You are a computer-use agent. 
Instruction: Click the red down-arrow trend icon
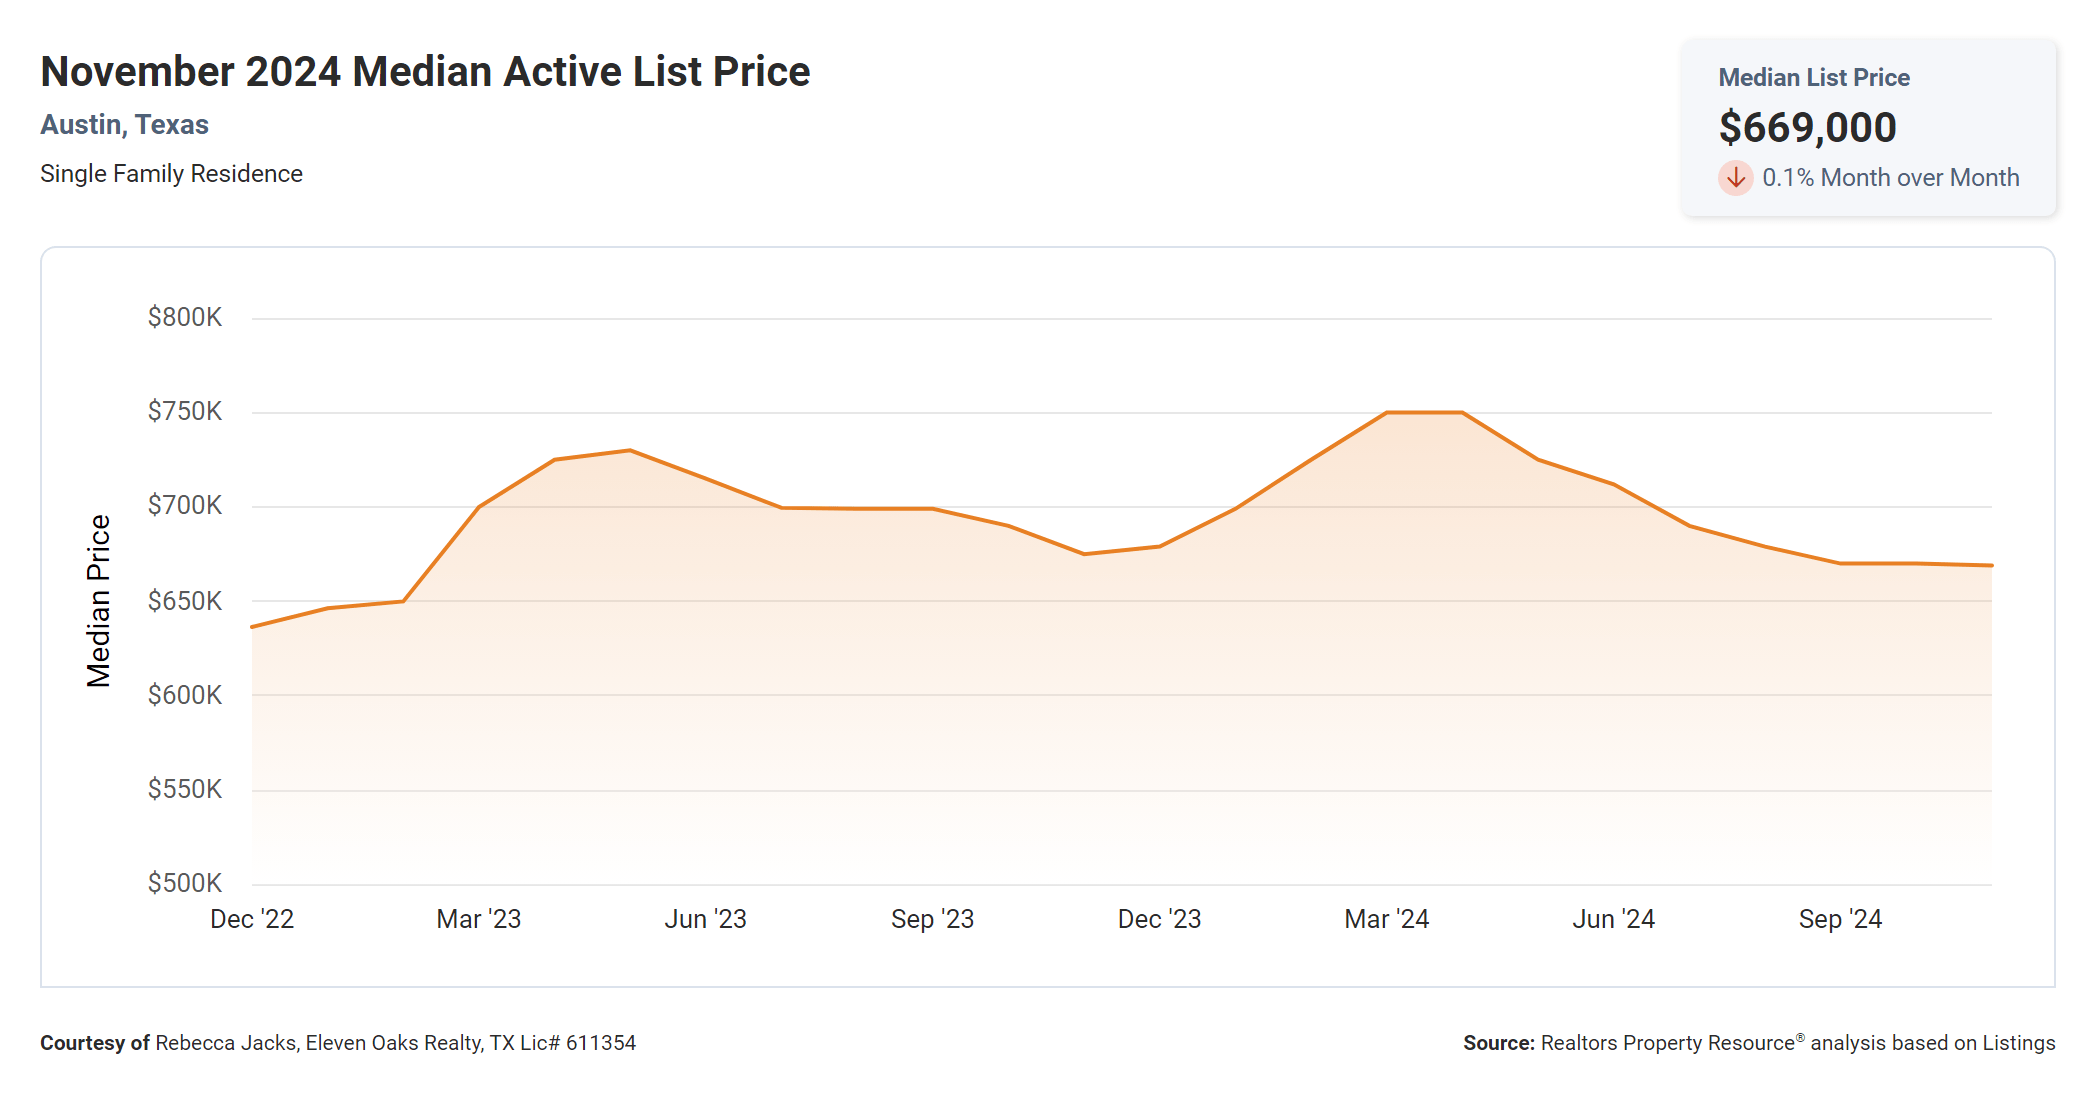point(1735,178)
